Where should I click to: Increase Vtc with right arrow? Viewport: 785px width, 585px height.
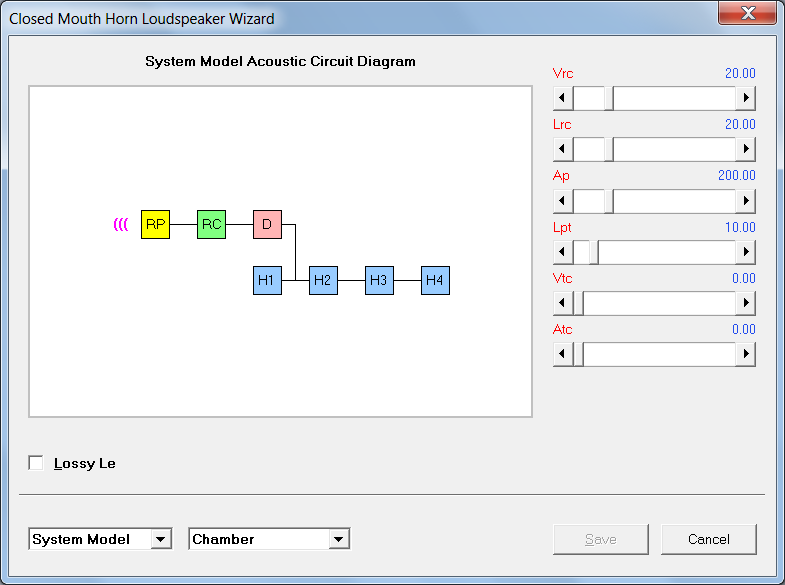(745, 303)
